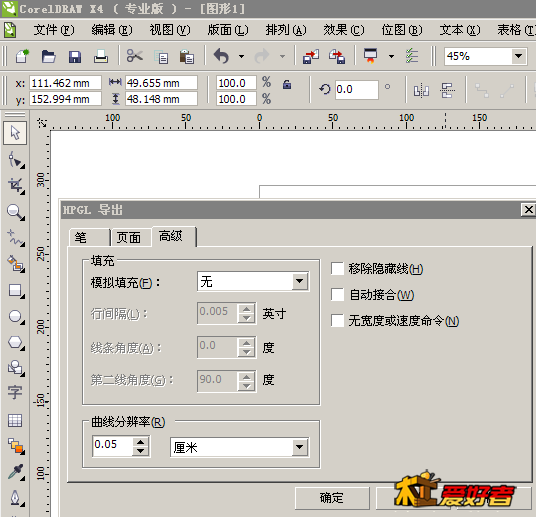
Task: Open the 文件(F) menu
Action: click(x=54, y=30)
